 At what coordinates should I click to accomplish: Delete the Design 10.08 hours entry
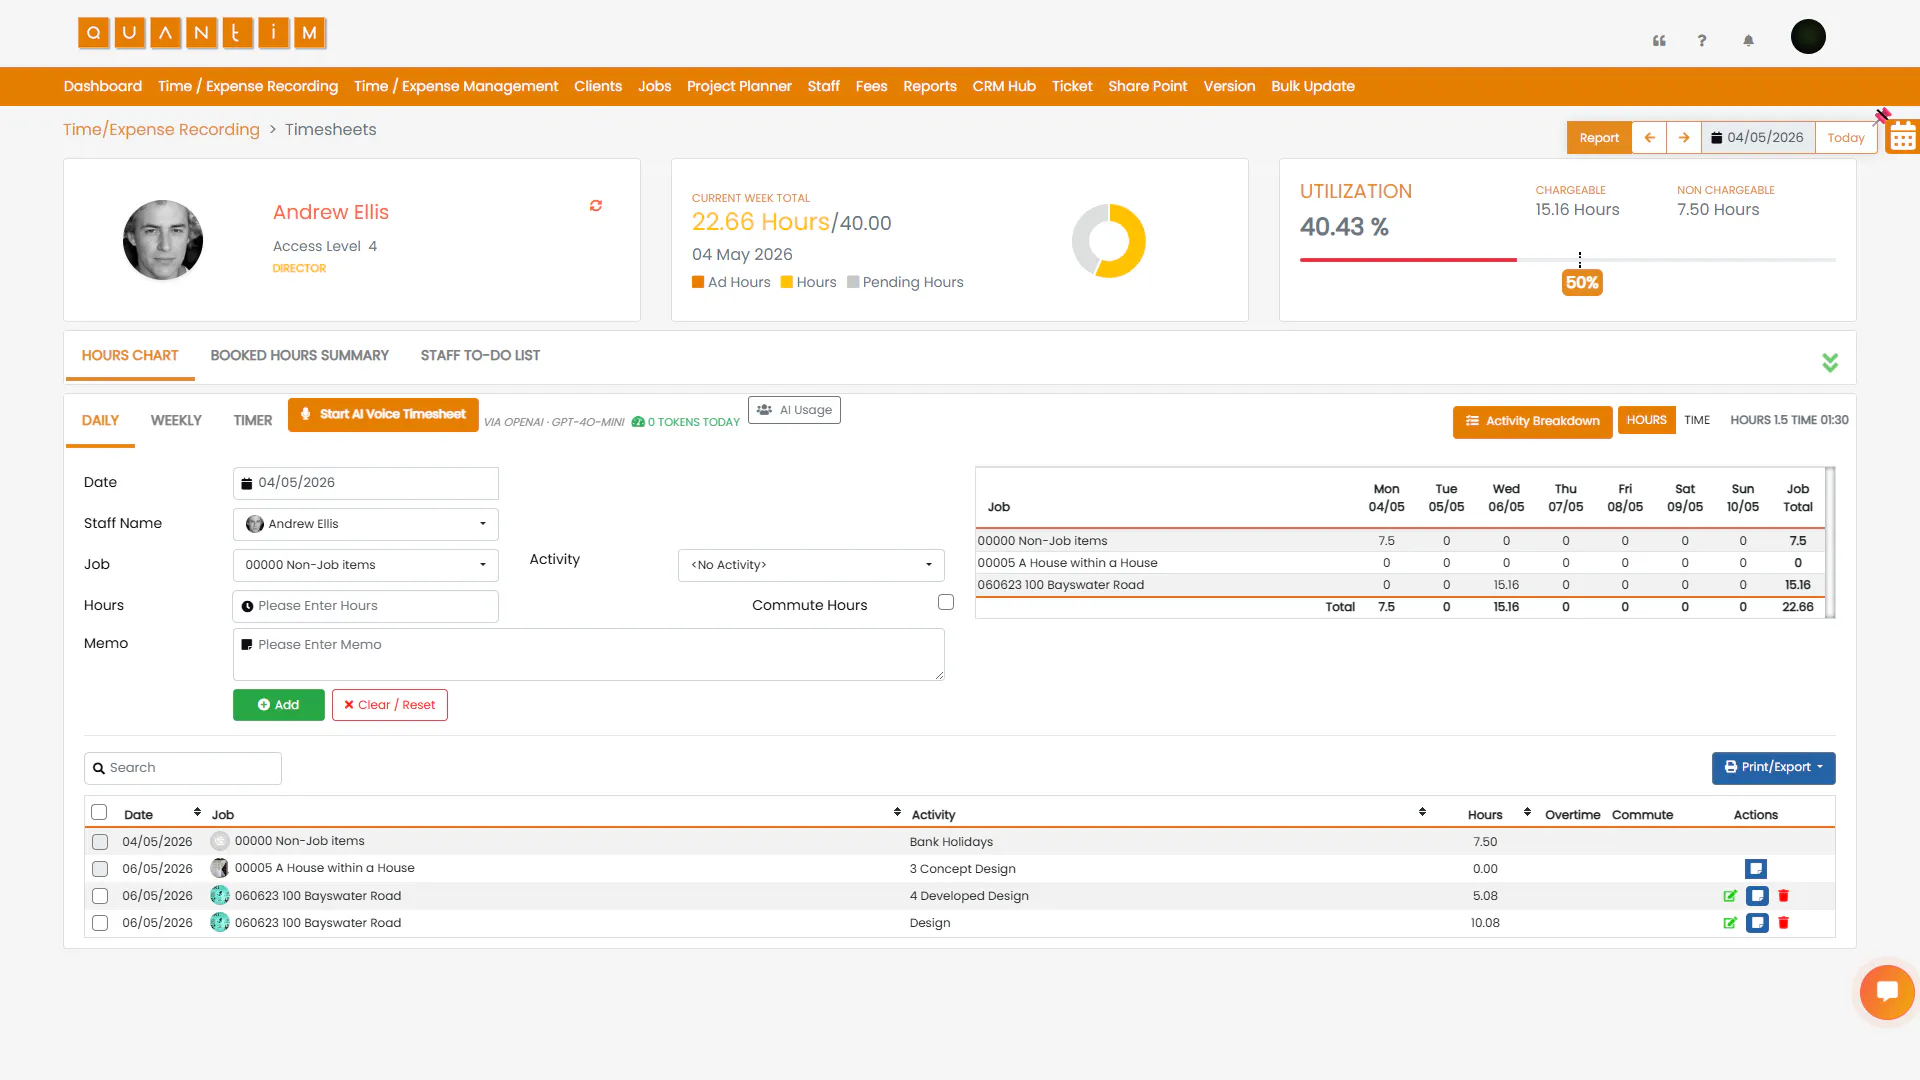1783,923
